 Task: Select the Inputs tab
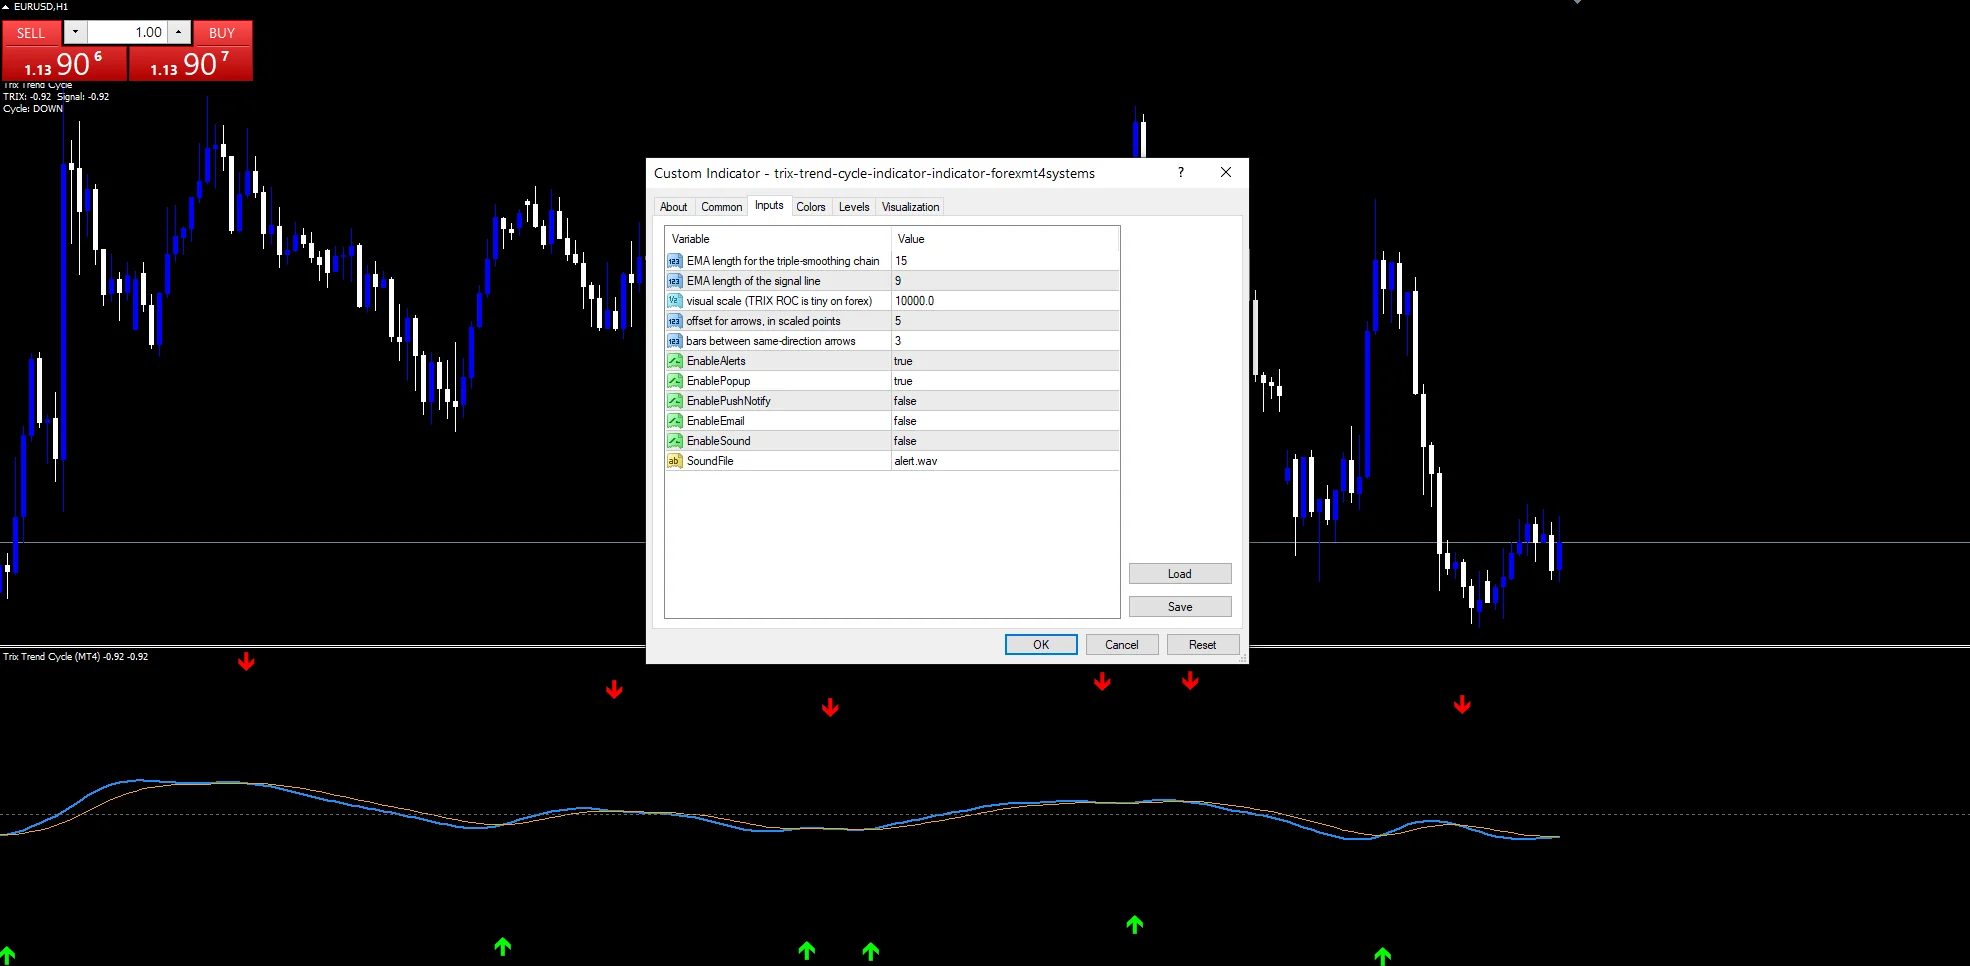coord(769,205)
